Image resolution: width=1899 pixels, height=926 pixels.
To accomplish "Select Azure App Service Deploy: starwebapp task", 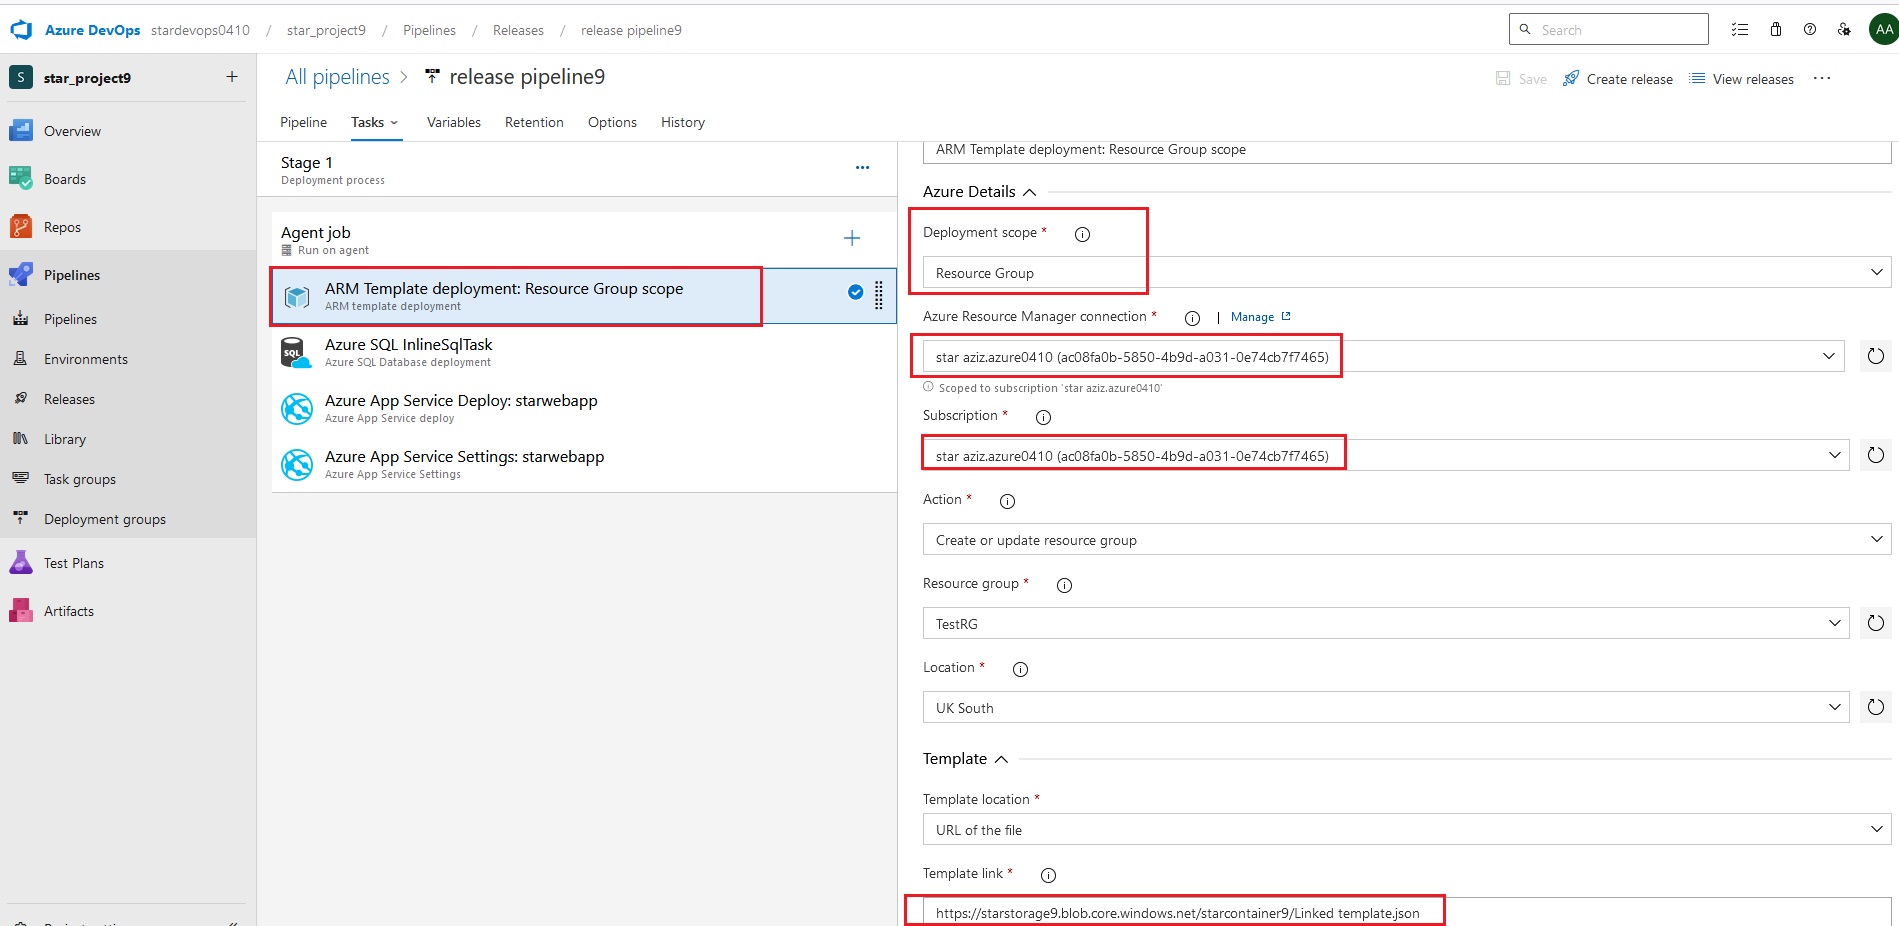I will click(x=584, y=408).
